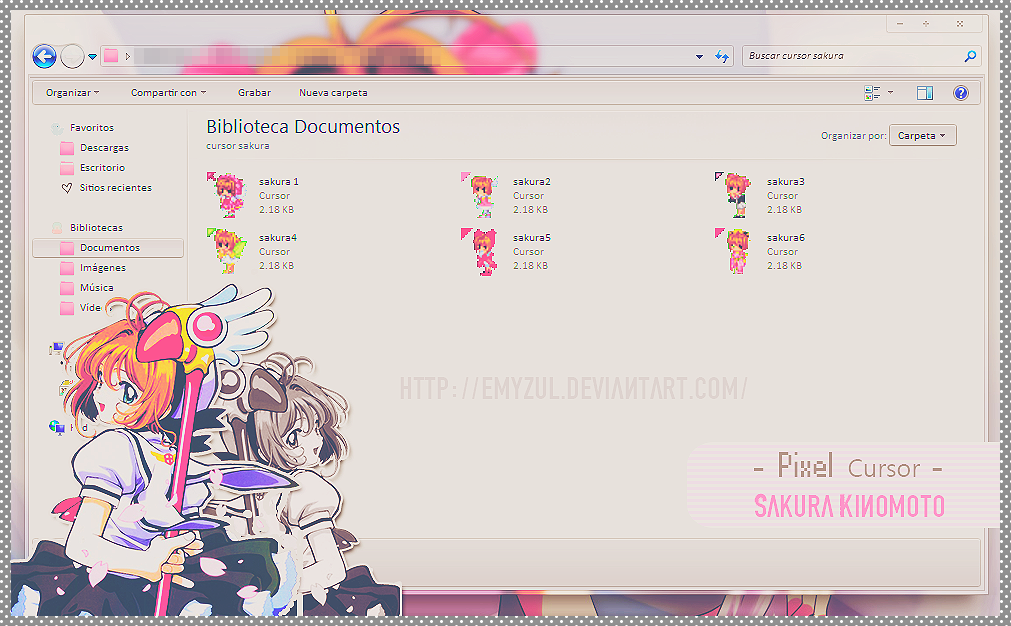Select Favoritos in the navigation pane

[x=92, y=128]
